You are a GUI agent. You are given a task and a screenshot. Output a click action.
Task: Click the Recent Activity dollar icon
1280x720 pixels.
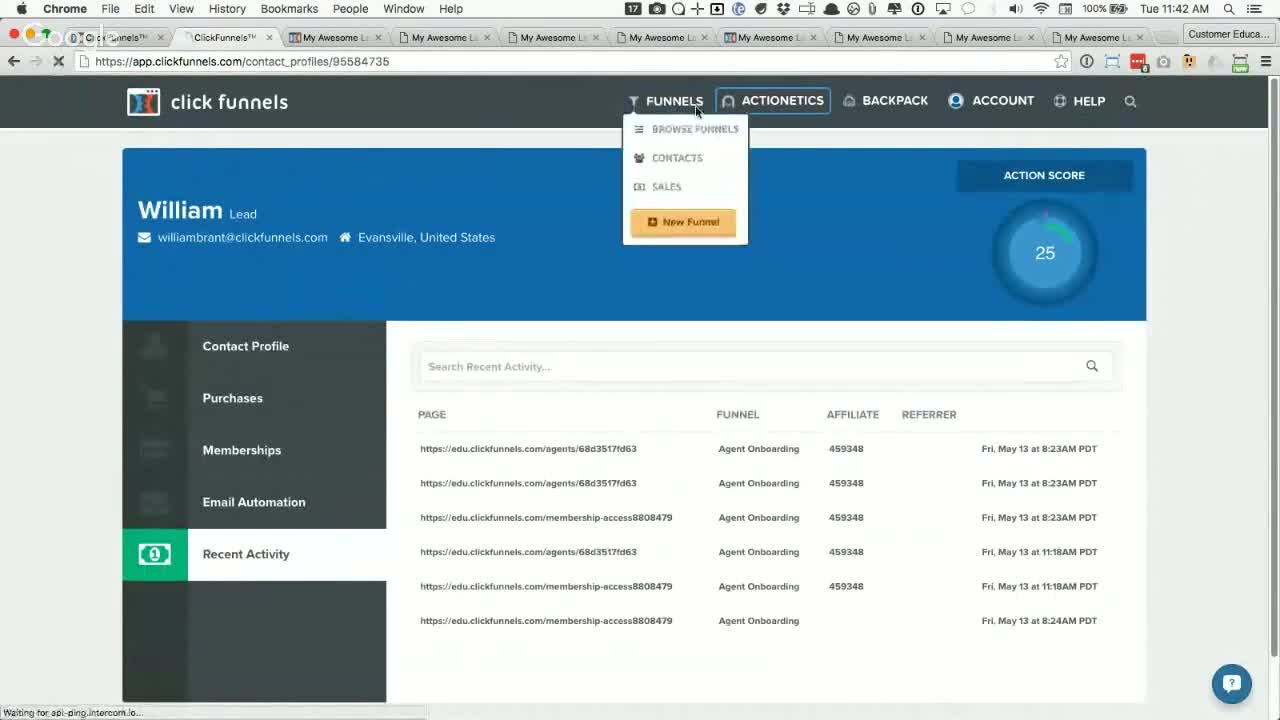tap(155, 554)
